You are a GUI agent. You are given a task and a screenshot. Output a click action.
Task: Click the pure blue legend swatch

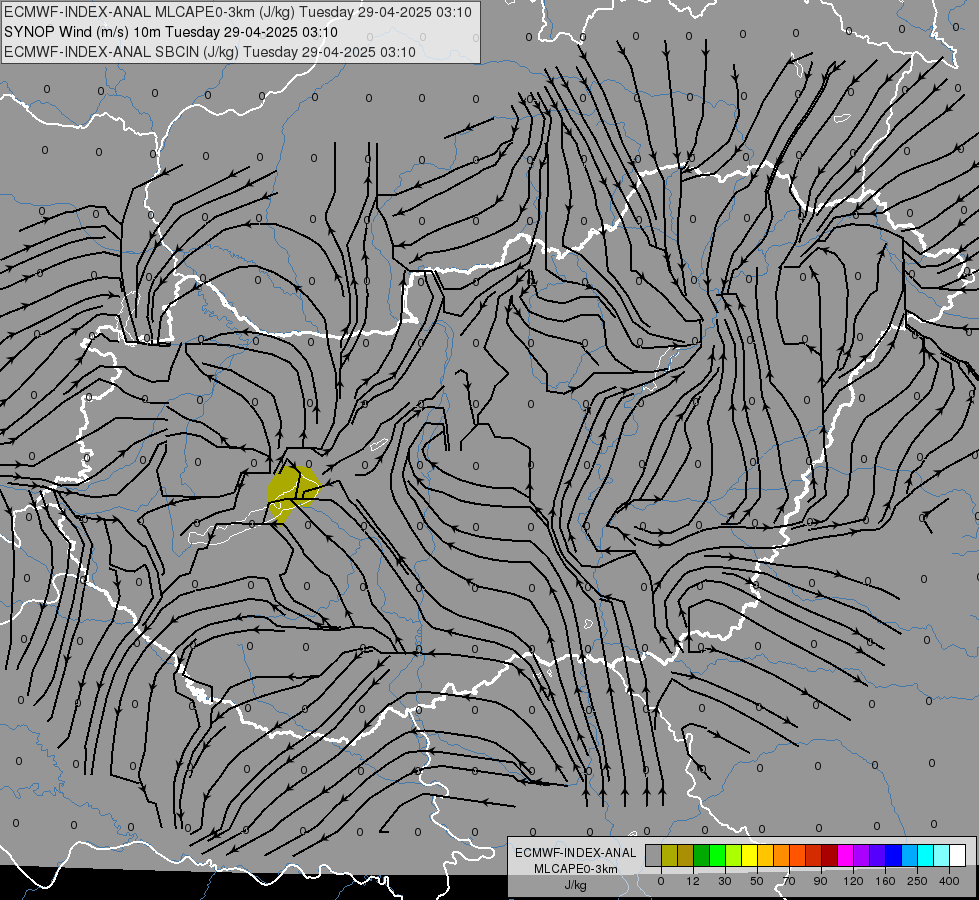894,855
